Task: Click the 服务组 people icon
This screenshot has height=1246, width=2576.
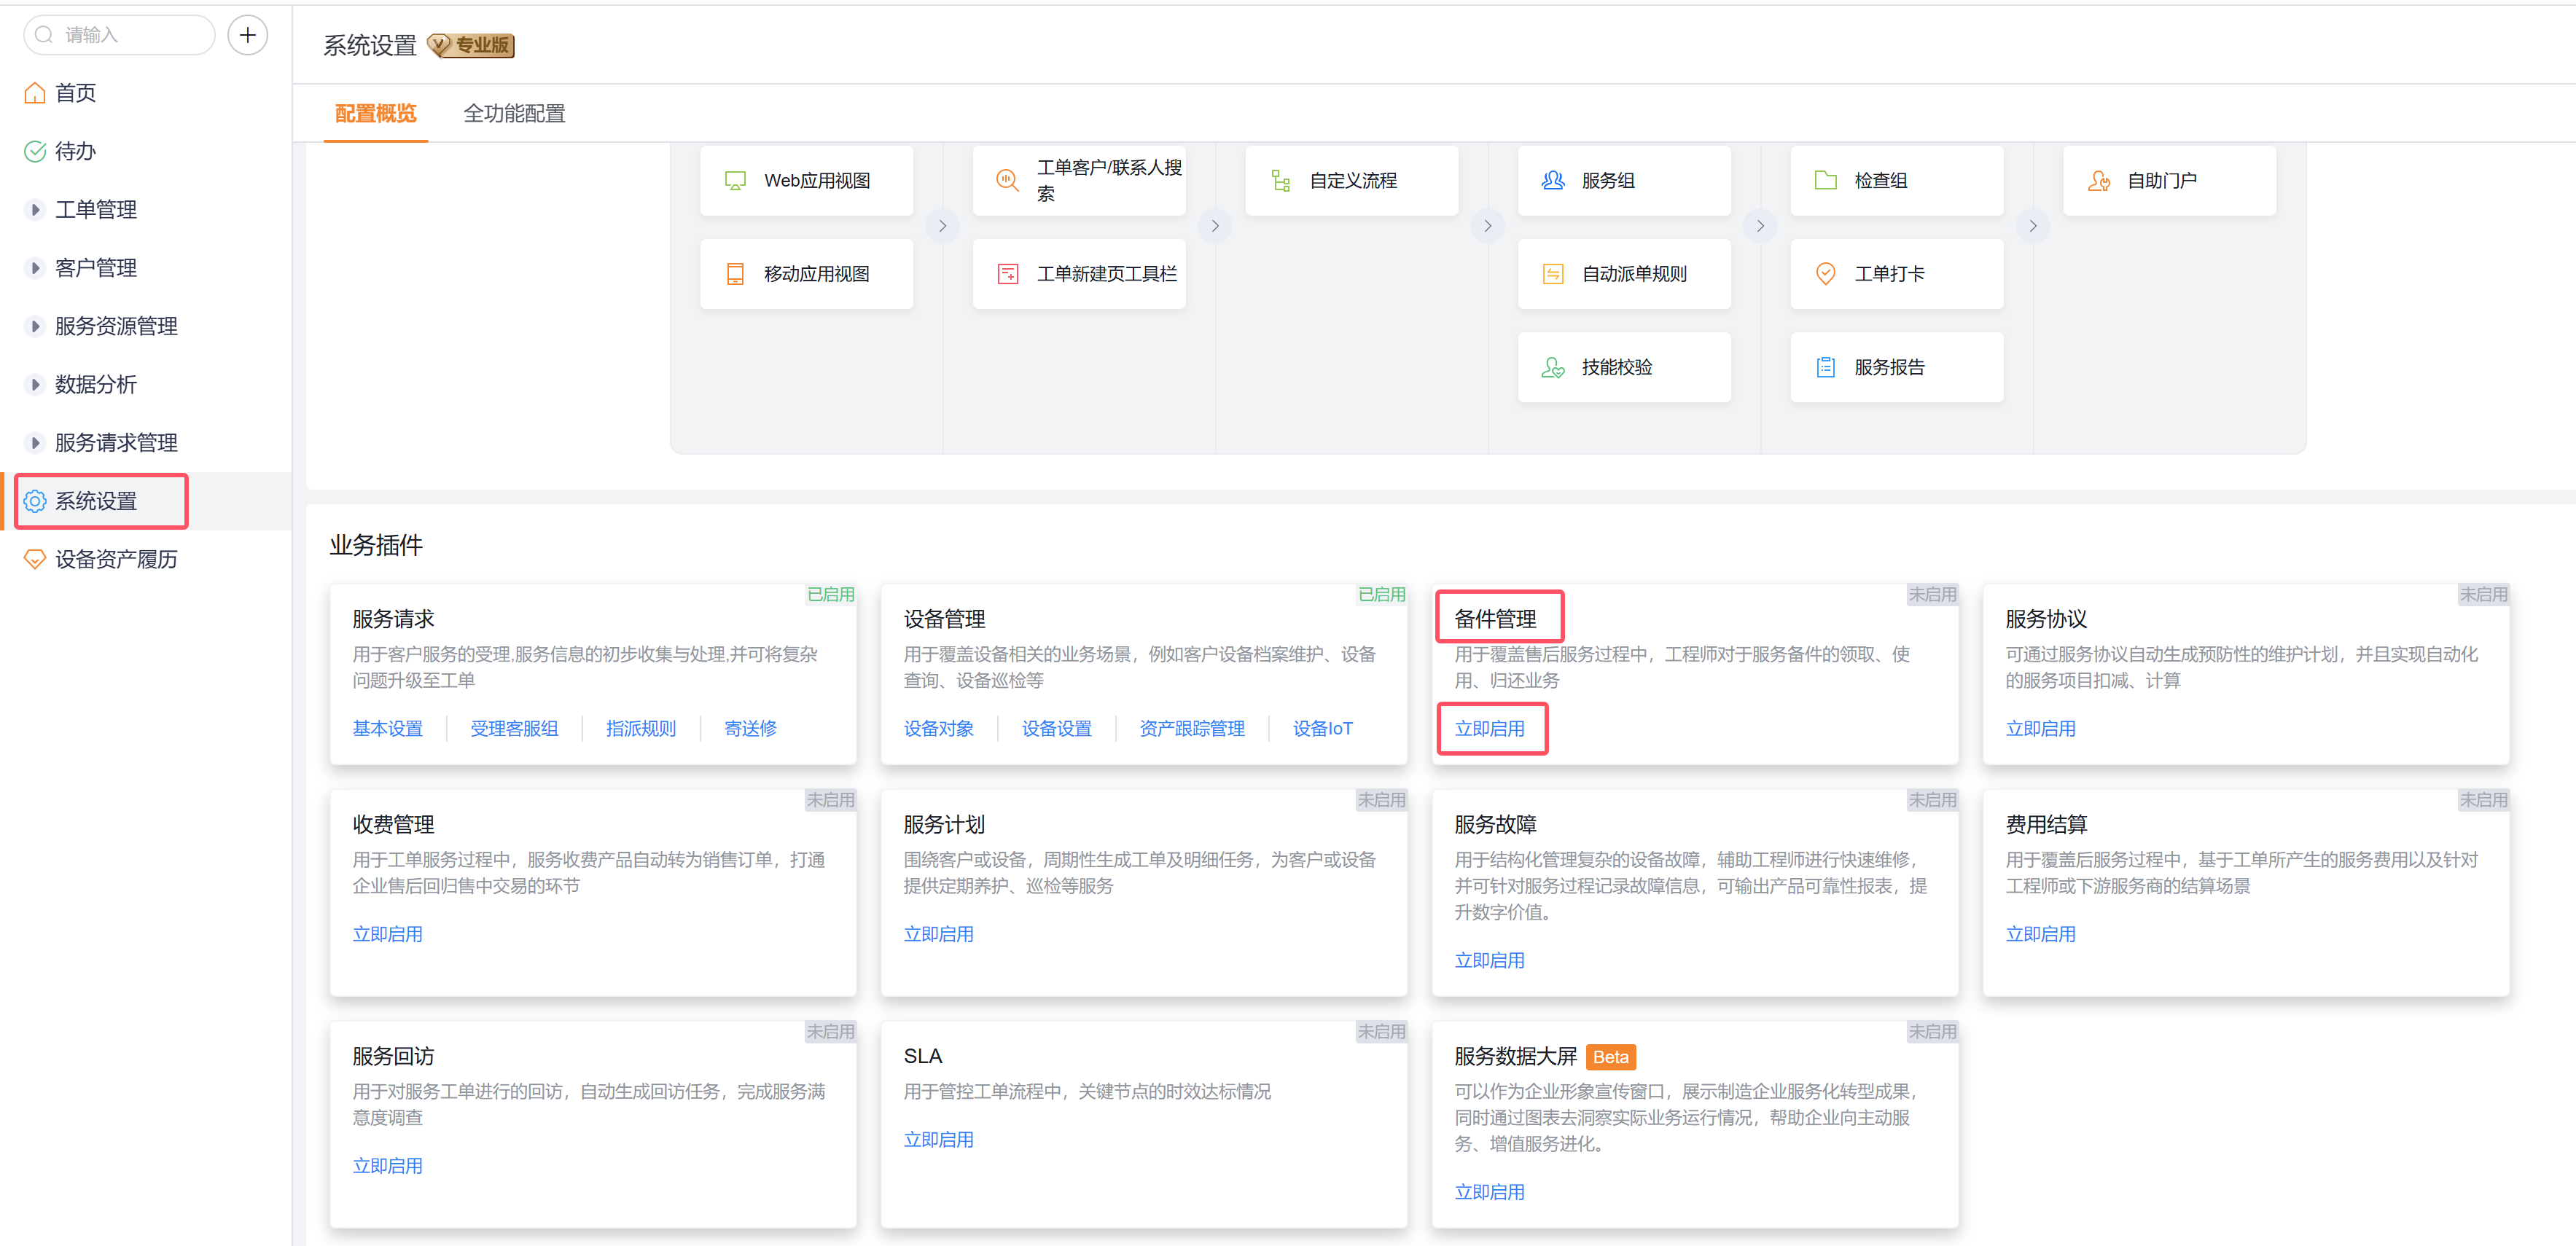Action: (1553, 181)
